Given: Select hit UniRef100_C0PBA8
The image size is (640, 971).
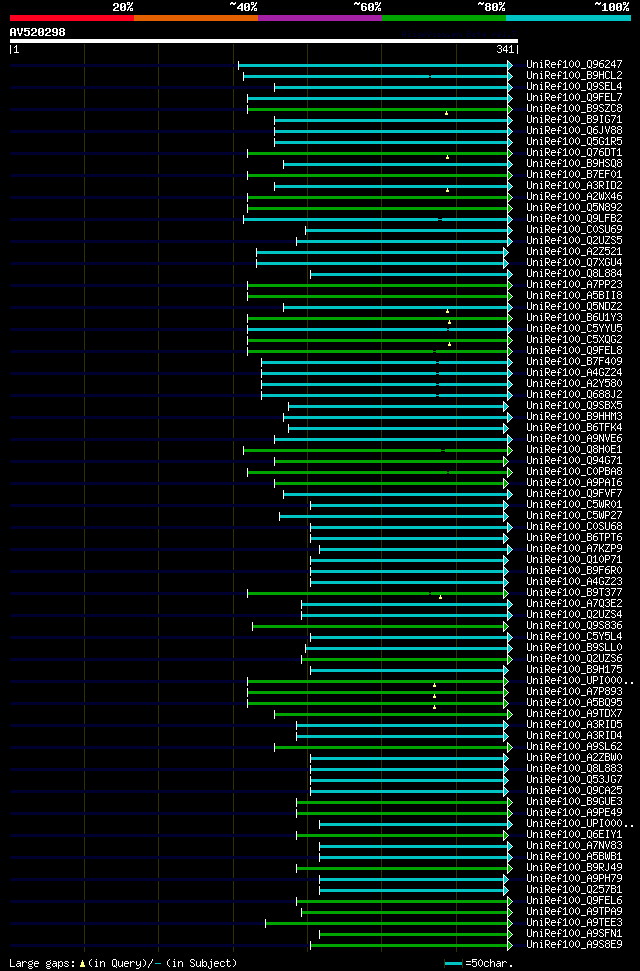Looking at the screenshot, I should pyautogui.click(x=574, y=472).
